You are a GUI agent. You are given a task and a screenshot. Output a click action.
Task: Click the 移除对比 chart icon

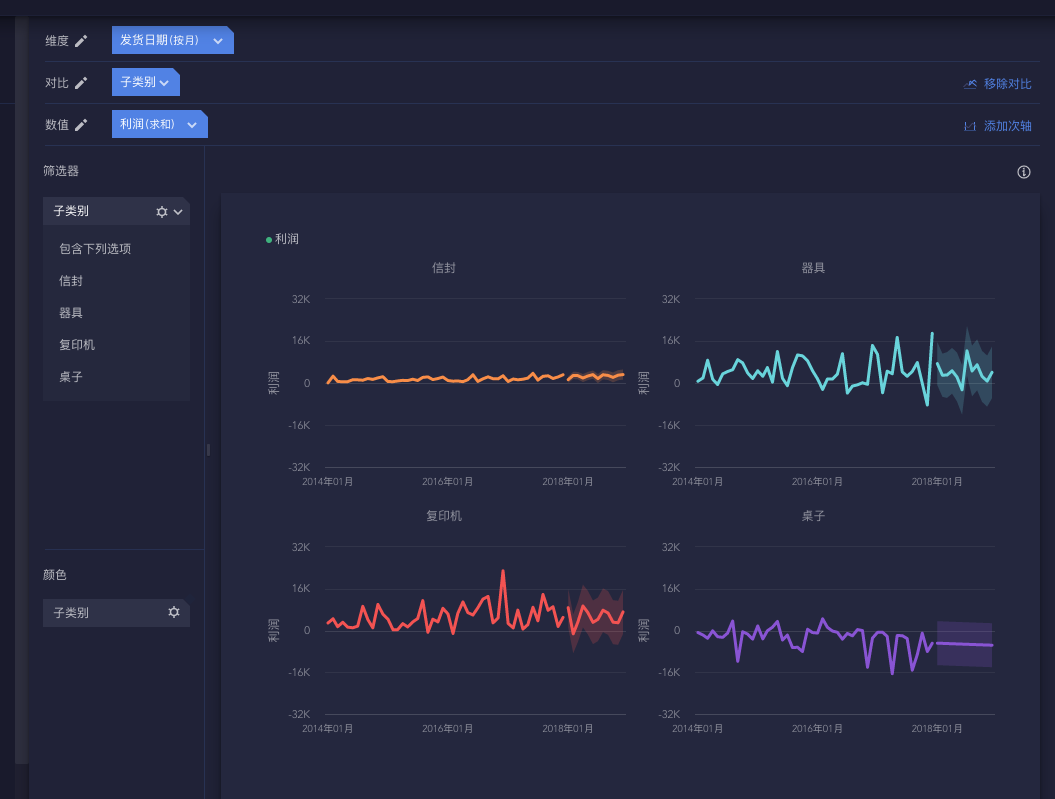[x=970, y=84]
